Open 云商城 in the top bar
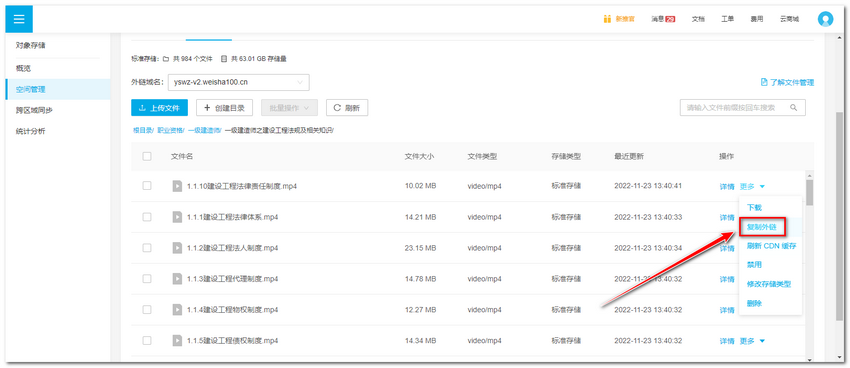This screenshot has height=368, width=850. coord(789,19)
